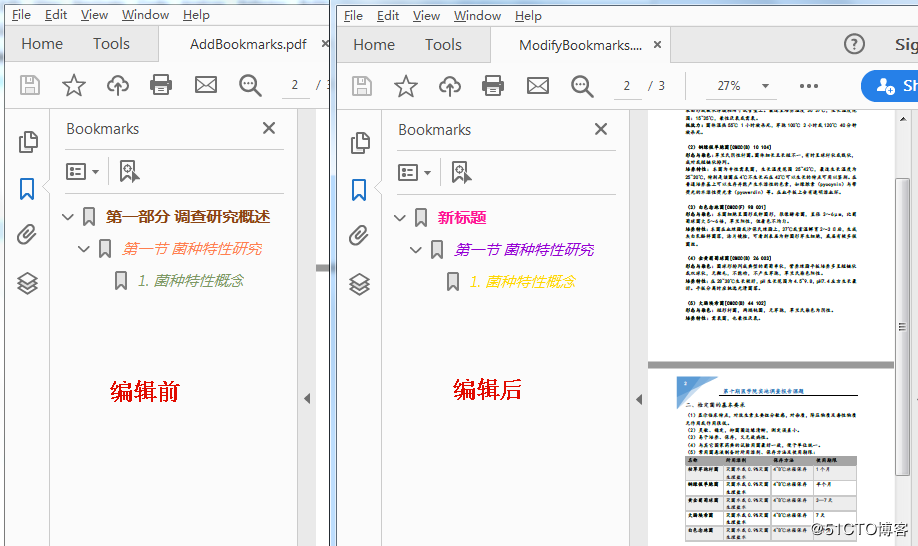Viewport: 918px width, 546px height.
Task: Select pink 新标题 bookmark
Action: pyautogui.click(x=462, y=218)
